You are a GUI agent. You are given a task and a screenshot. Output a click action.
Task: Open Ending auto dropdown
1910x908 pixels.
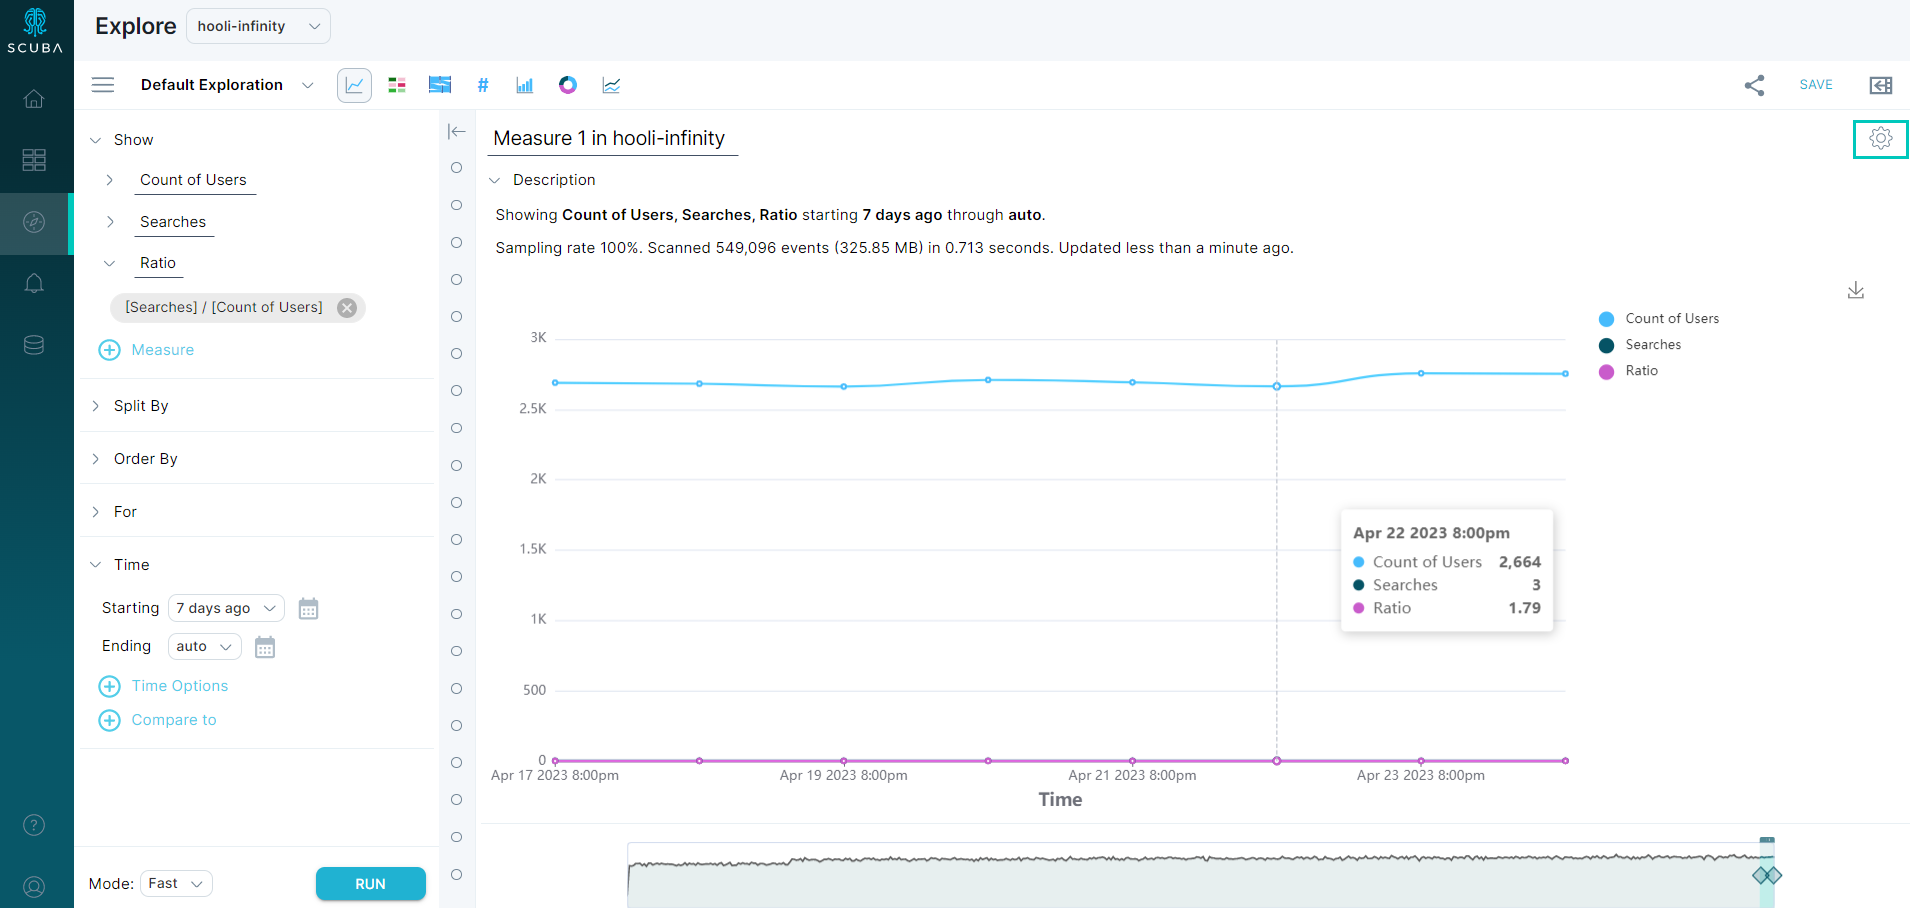(204, 646)
